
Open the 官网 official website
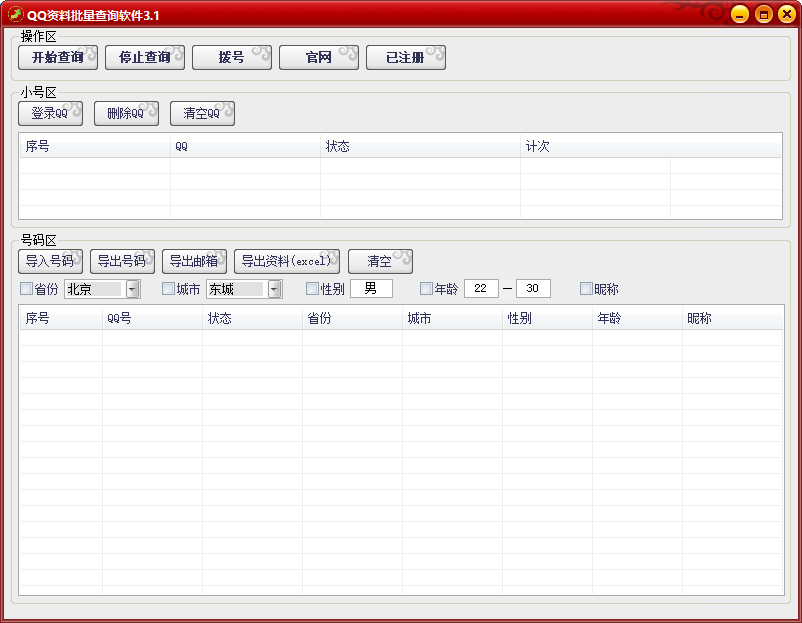point(319,57)
